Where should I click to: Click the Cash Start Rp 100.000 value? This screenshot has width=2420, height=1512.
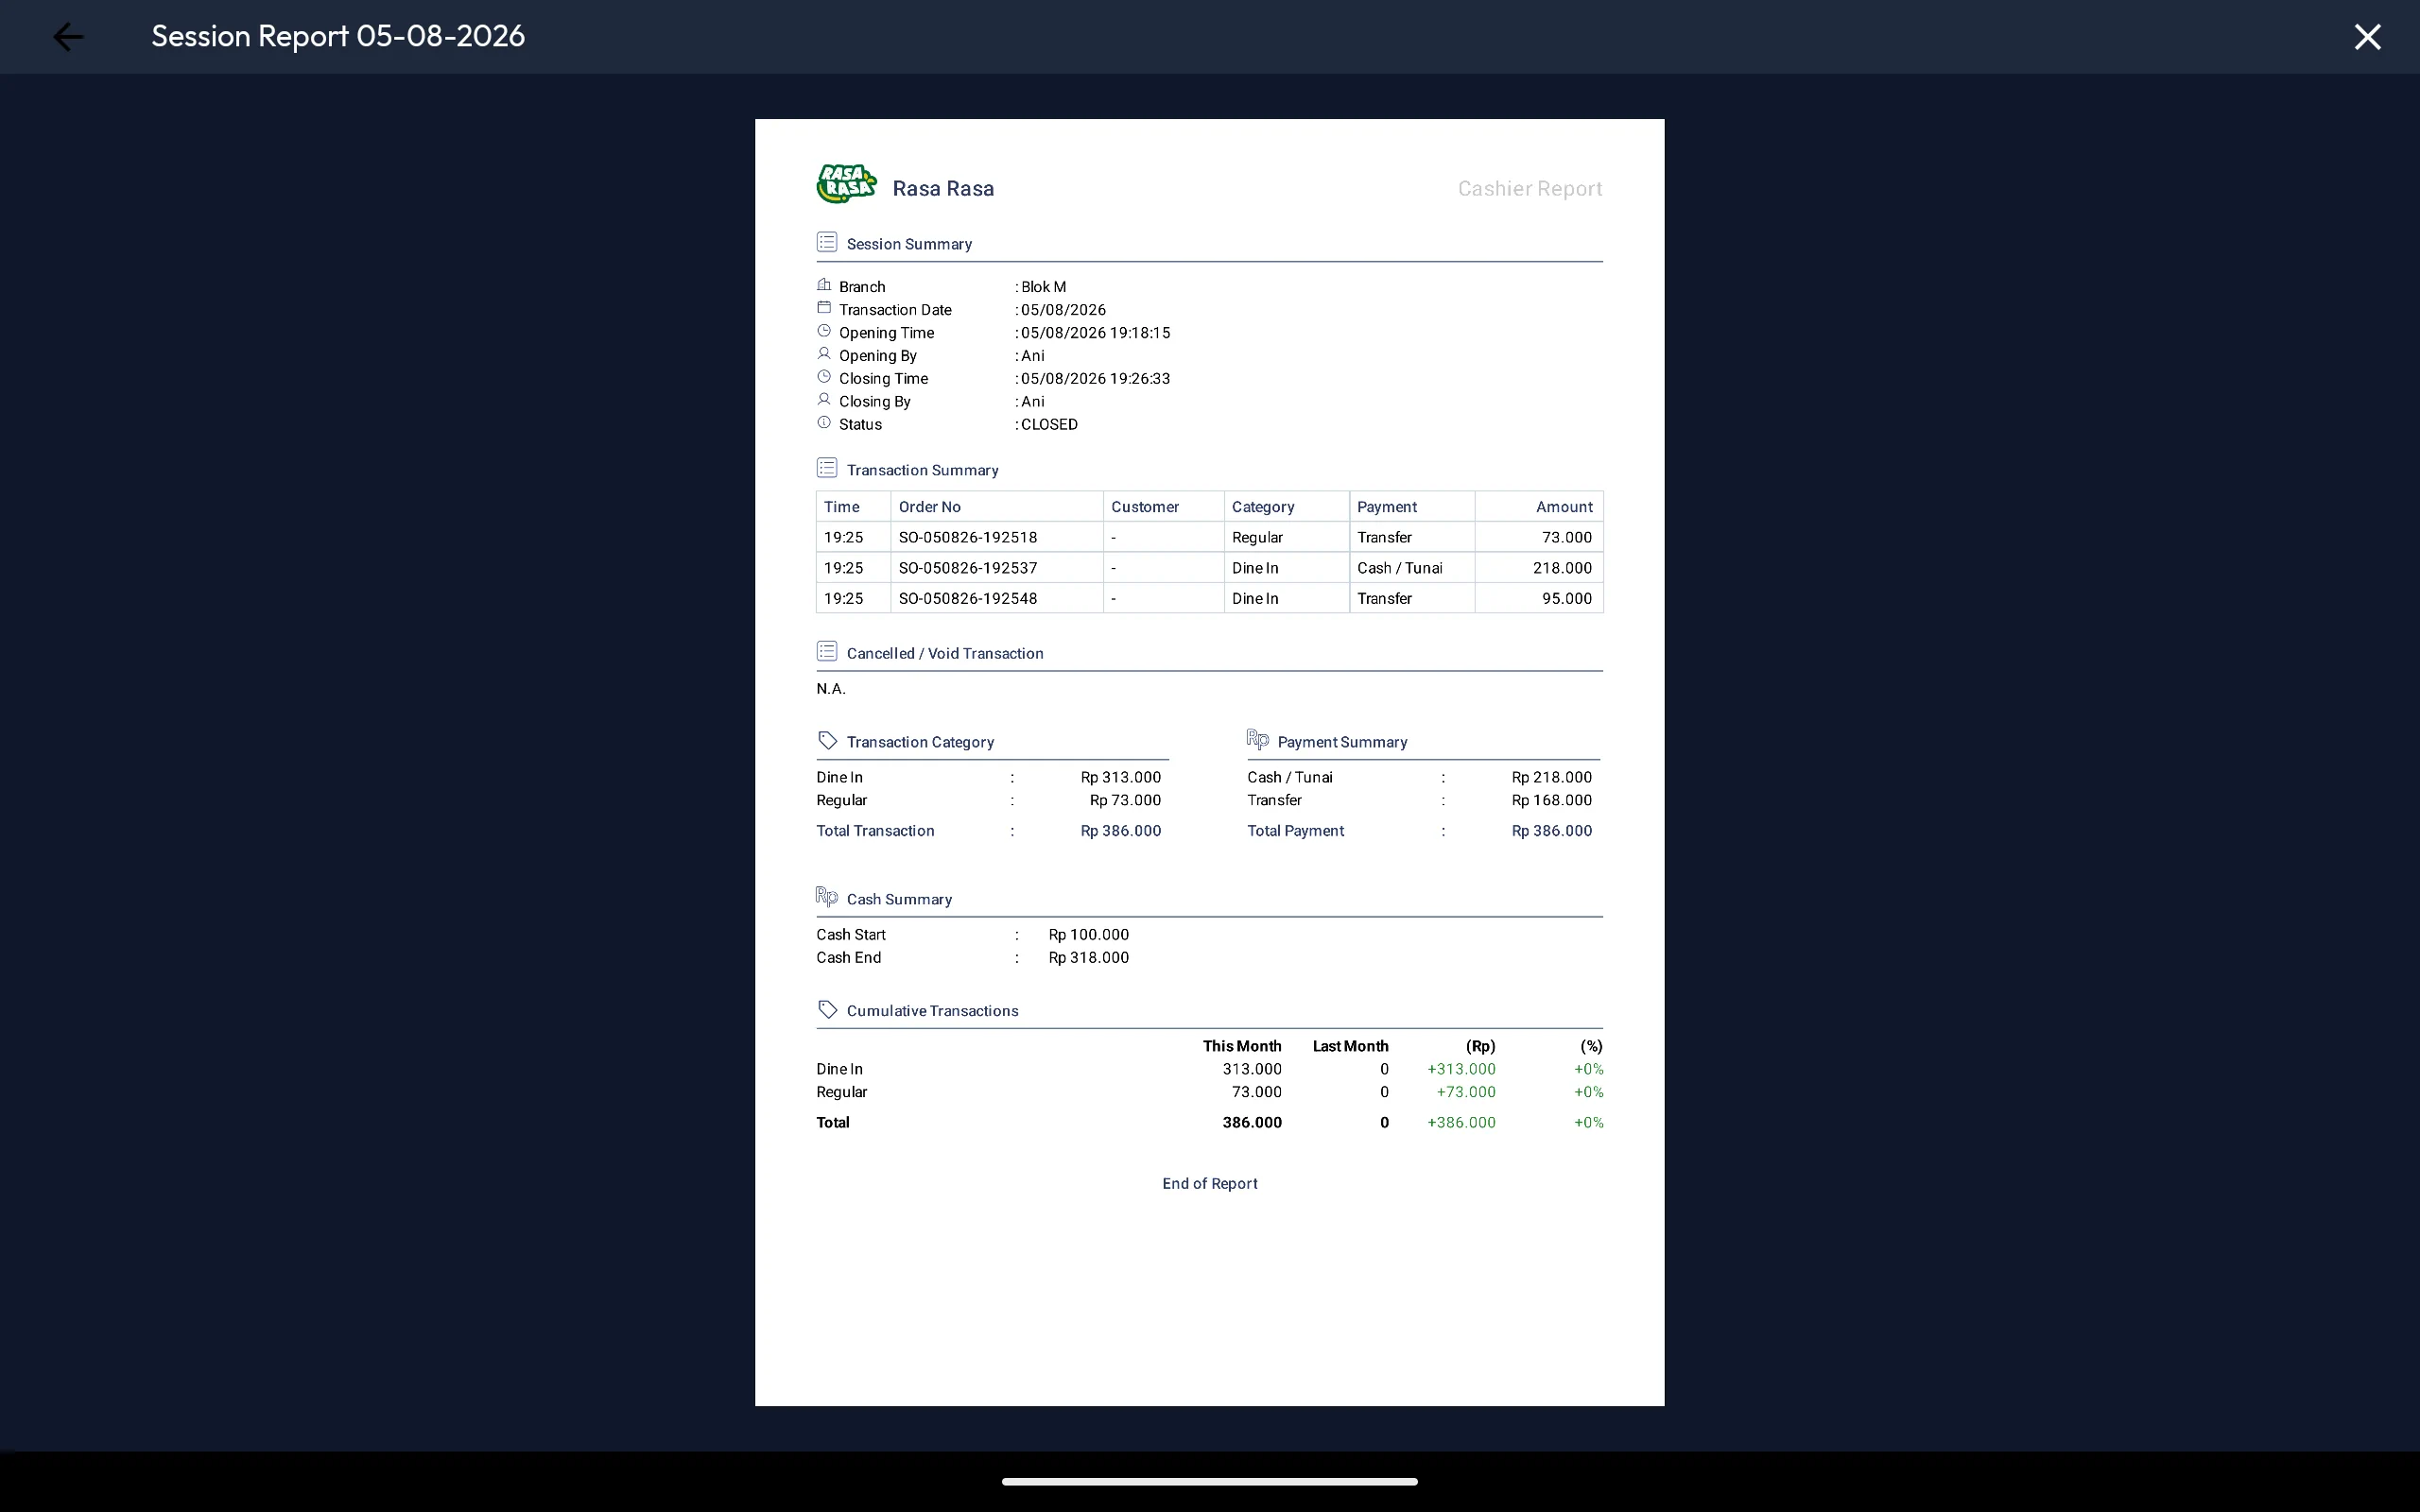pyautogui.click(x=1088, y=935)
